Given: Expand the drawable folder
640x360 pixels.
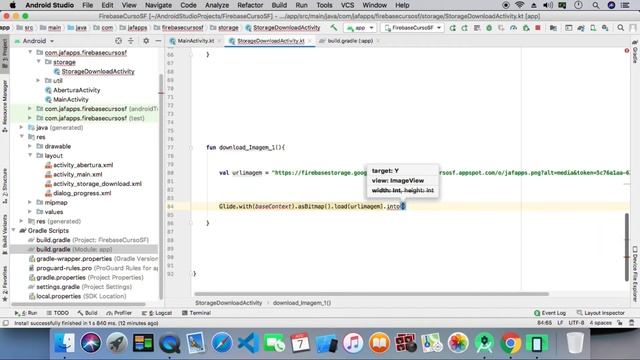Looking at the screenshot, I should click(30, 146).
